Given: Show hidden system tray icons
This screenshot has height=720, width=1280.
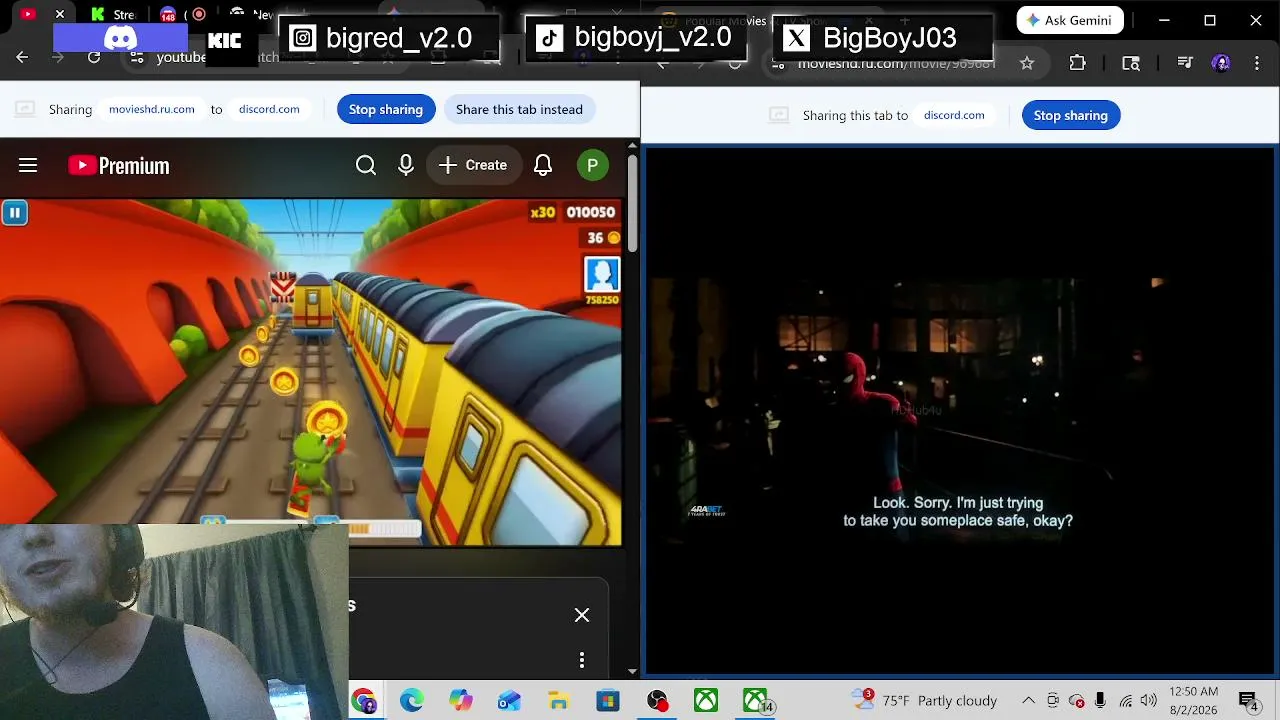Looking at the screenshot, I should click(1028, 701).
